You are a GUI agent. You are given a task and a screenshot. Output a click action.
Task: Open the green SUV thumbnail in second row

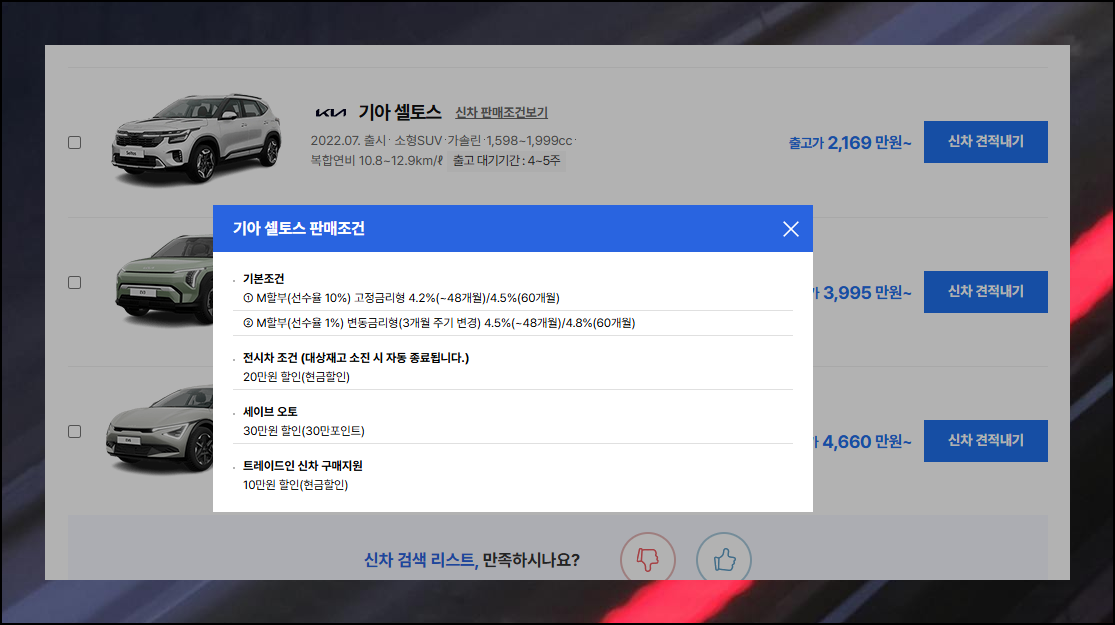[164, 282]
